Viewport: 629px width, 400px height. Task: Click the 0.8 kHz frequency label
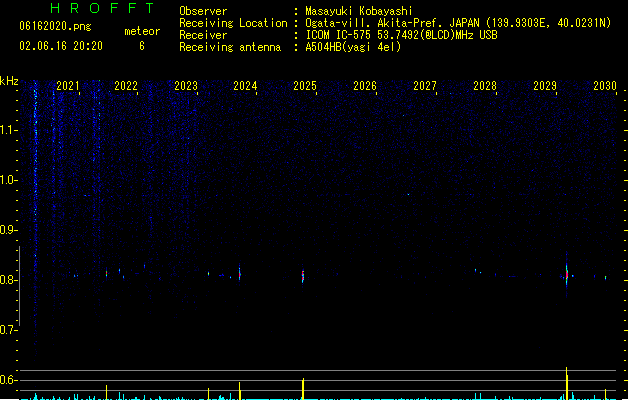point(8,280)
